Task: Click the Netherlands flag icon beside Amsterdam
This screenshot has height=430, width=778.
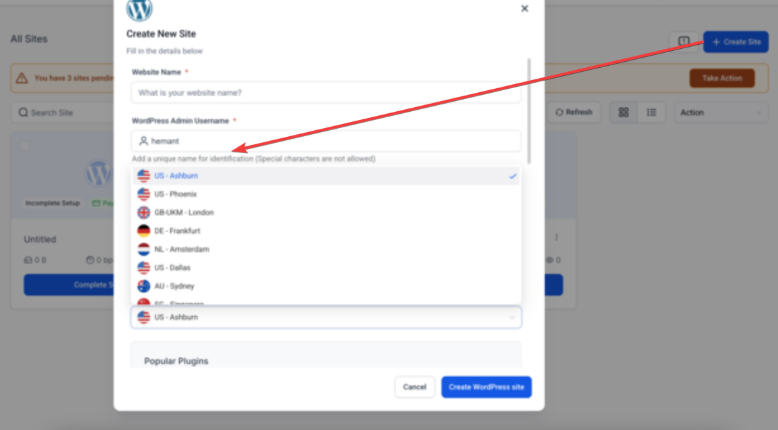Action: coord(143,249)
